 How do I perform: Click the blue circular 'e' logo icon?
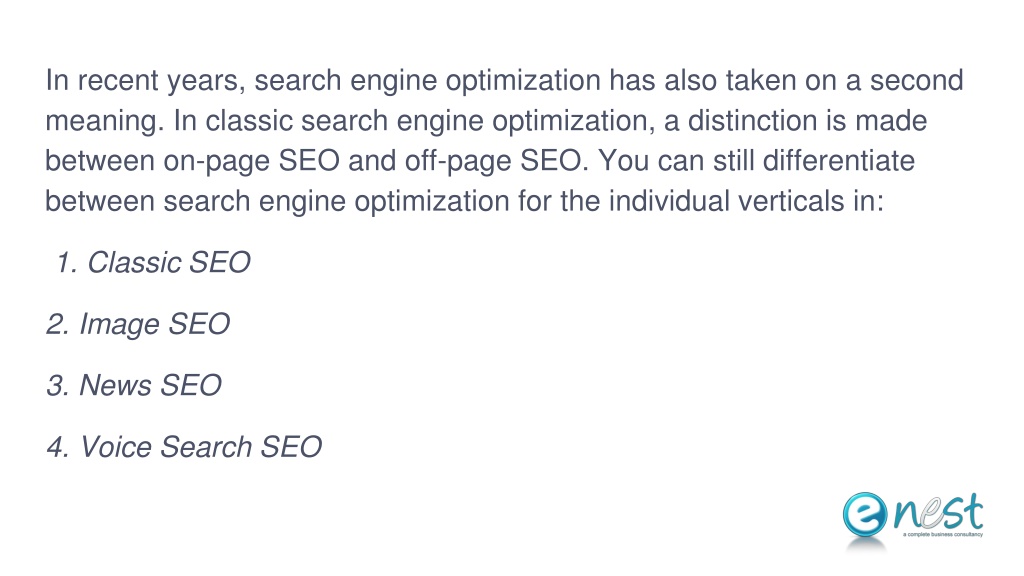[865, 514]
